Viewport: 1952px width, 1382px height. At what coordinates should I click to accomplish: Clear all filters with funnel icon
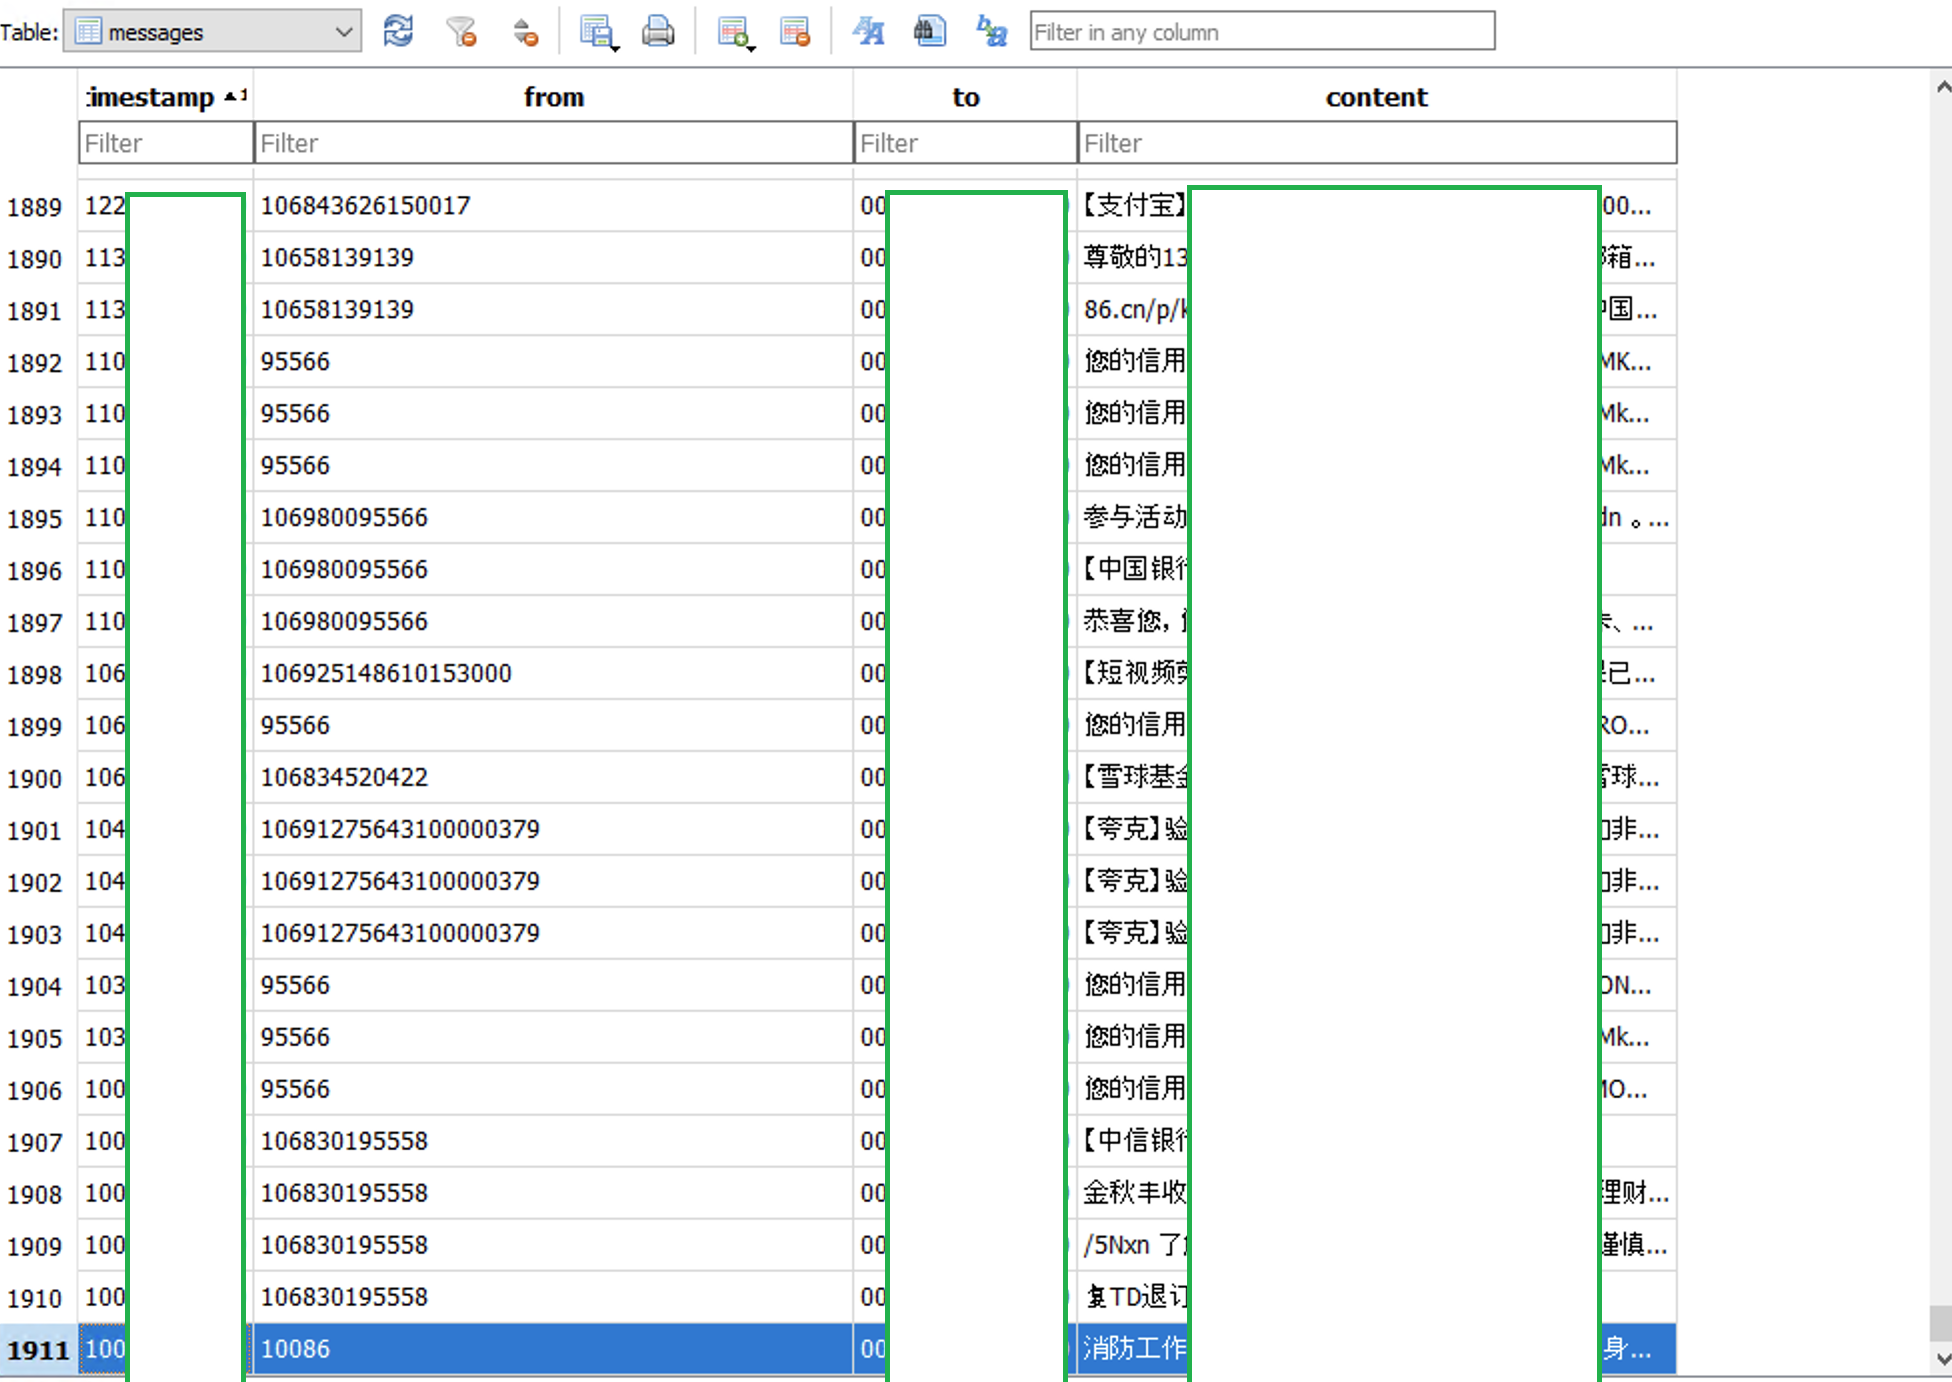point(461,32)
